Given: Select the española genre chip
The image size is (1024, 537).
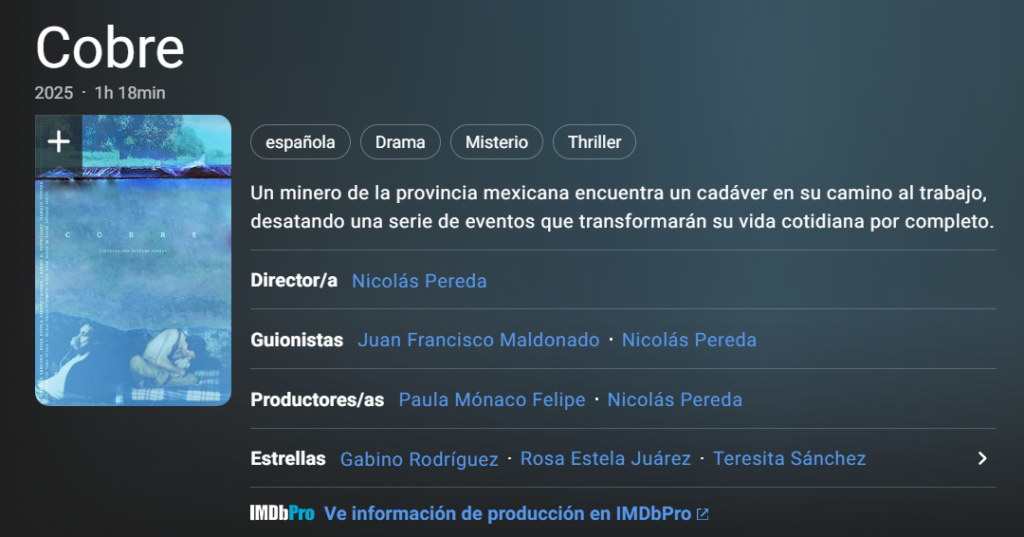Looking at the screenshot, I should click(x=300, y=142).
